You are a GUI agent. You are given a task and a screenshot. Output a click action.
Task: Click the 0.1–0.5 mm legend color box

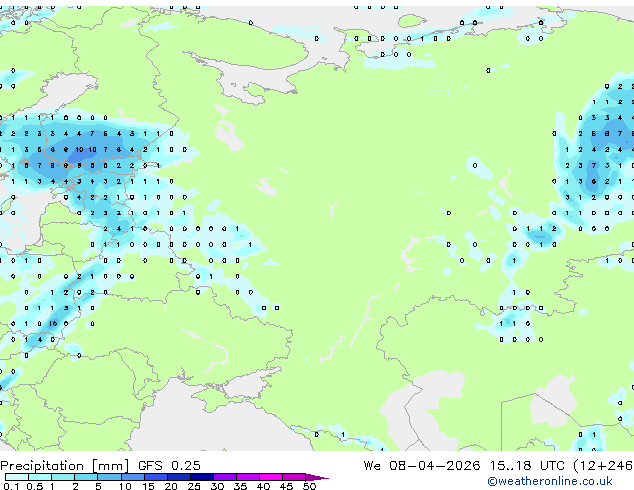17,477
